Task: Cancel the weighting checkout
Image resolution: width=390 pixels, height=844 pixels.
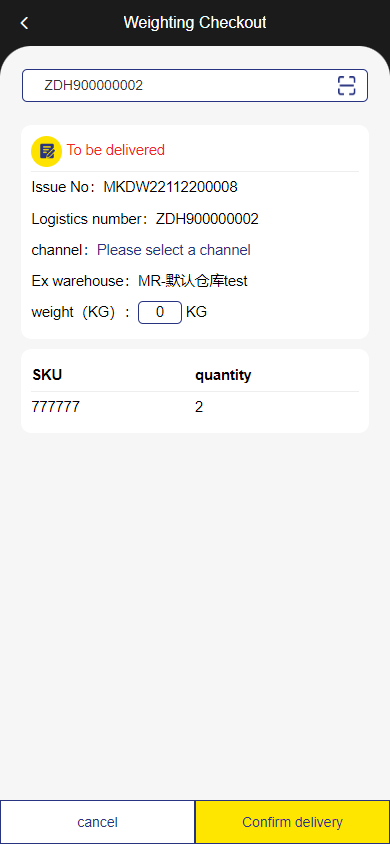Action: (x=97, y=822)
